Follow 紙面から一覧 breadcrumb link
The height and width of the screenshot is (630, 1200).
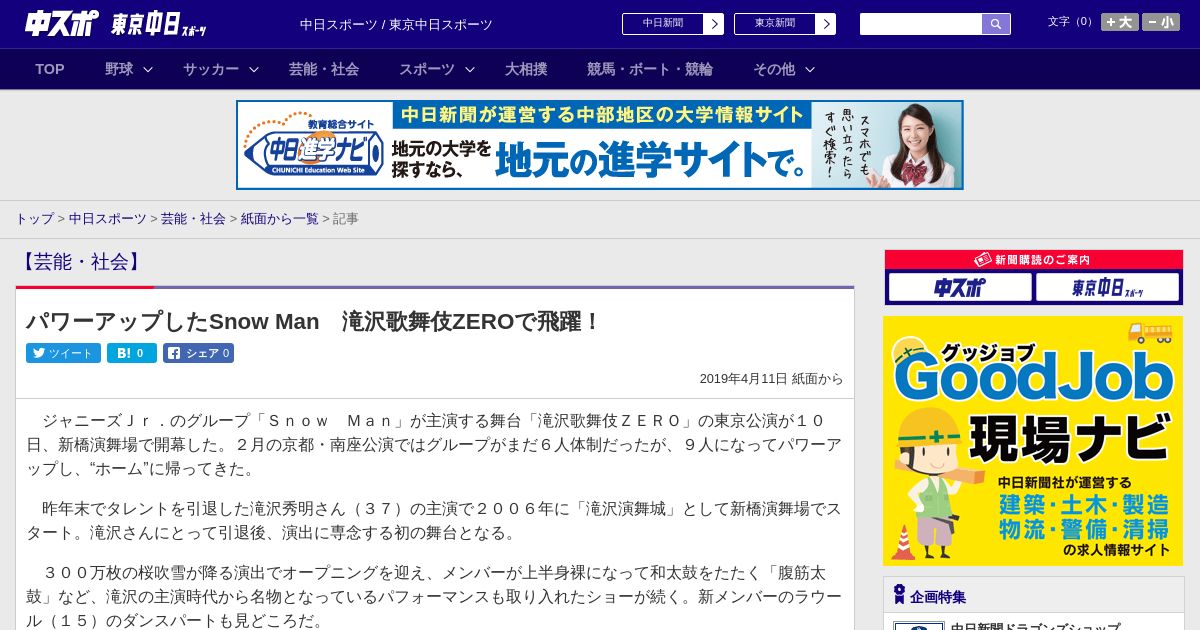pos(280,218)
